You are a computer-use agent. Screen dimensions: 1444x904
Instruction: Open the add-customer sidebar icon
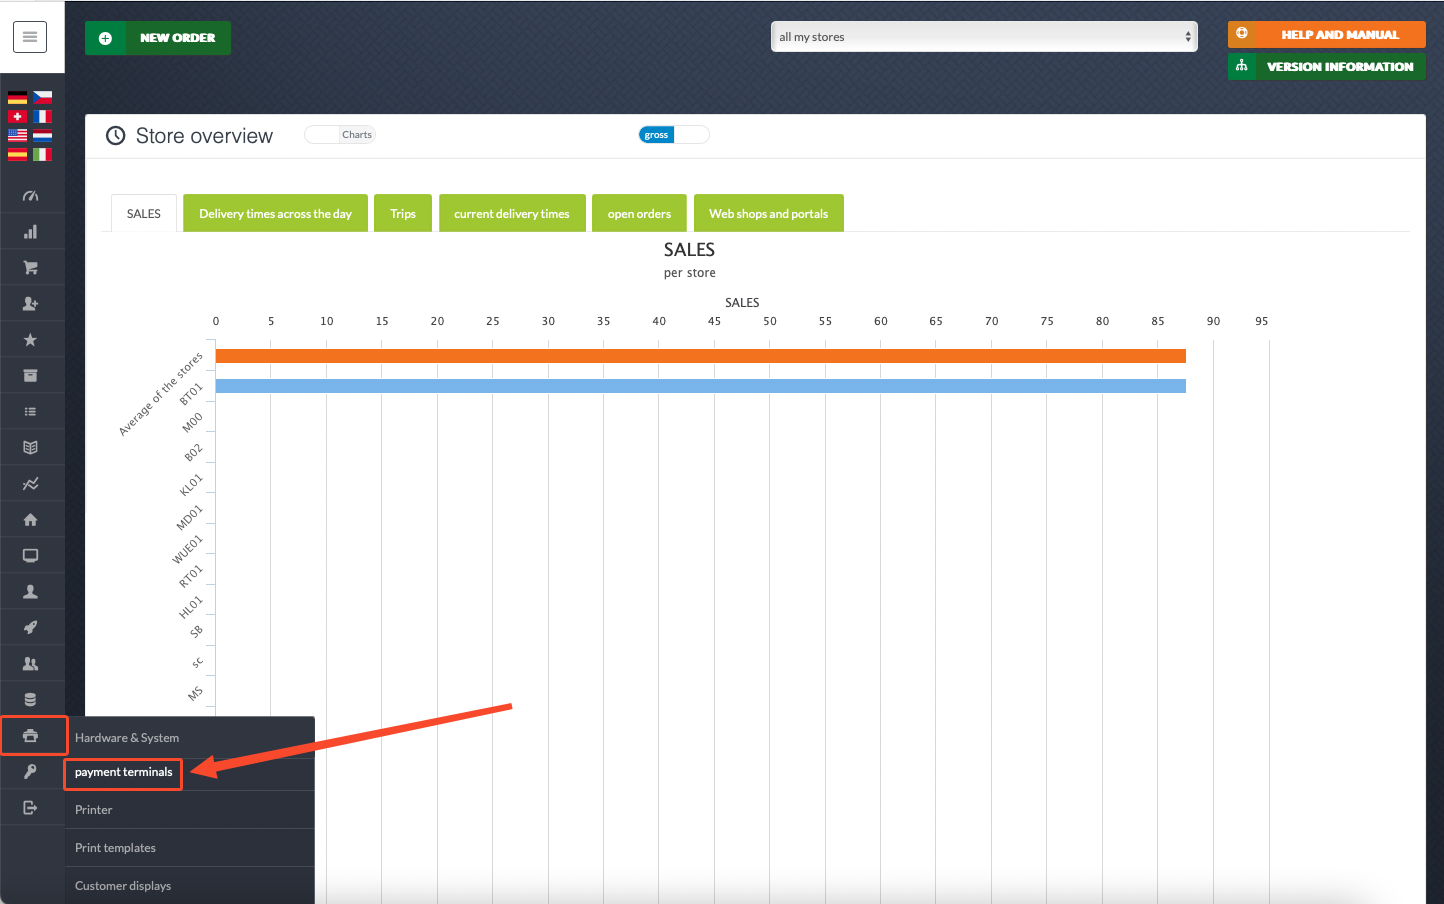31,304
